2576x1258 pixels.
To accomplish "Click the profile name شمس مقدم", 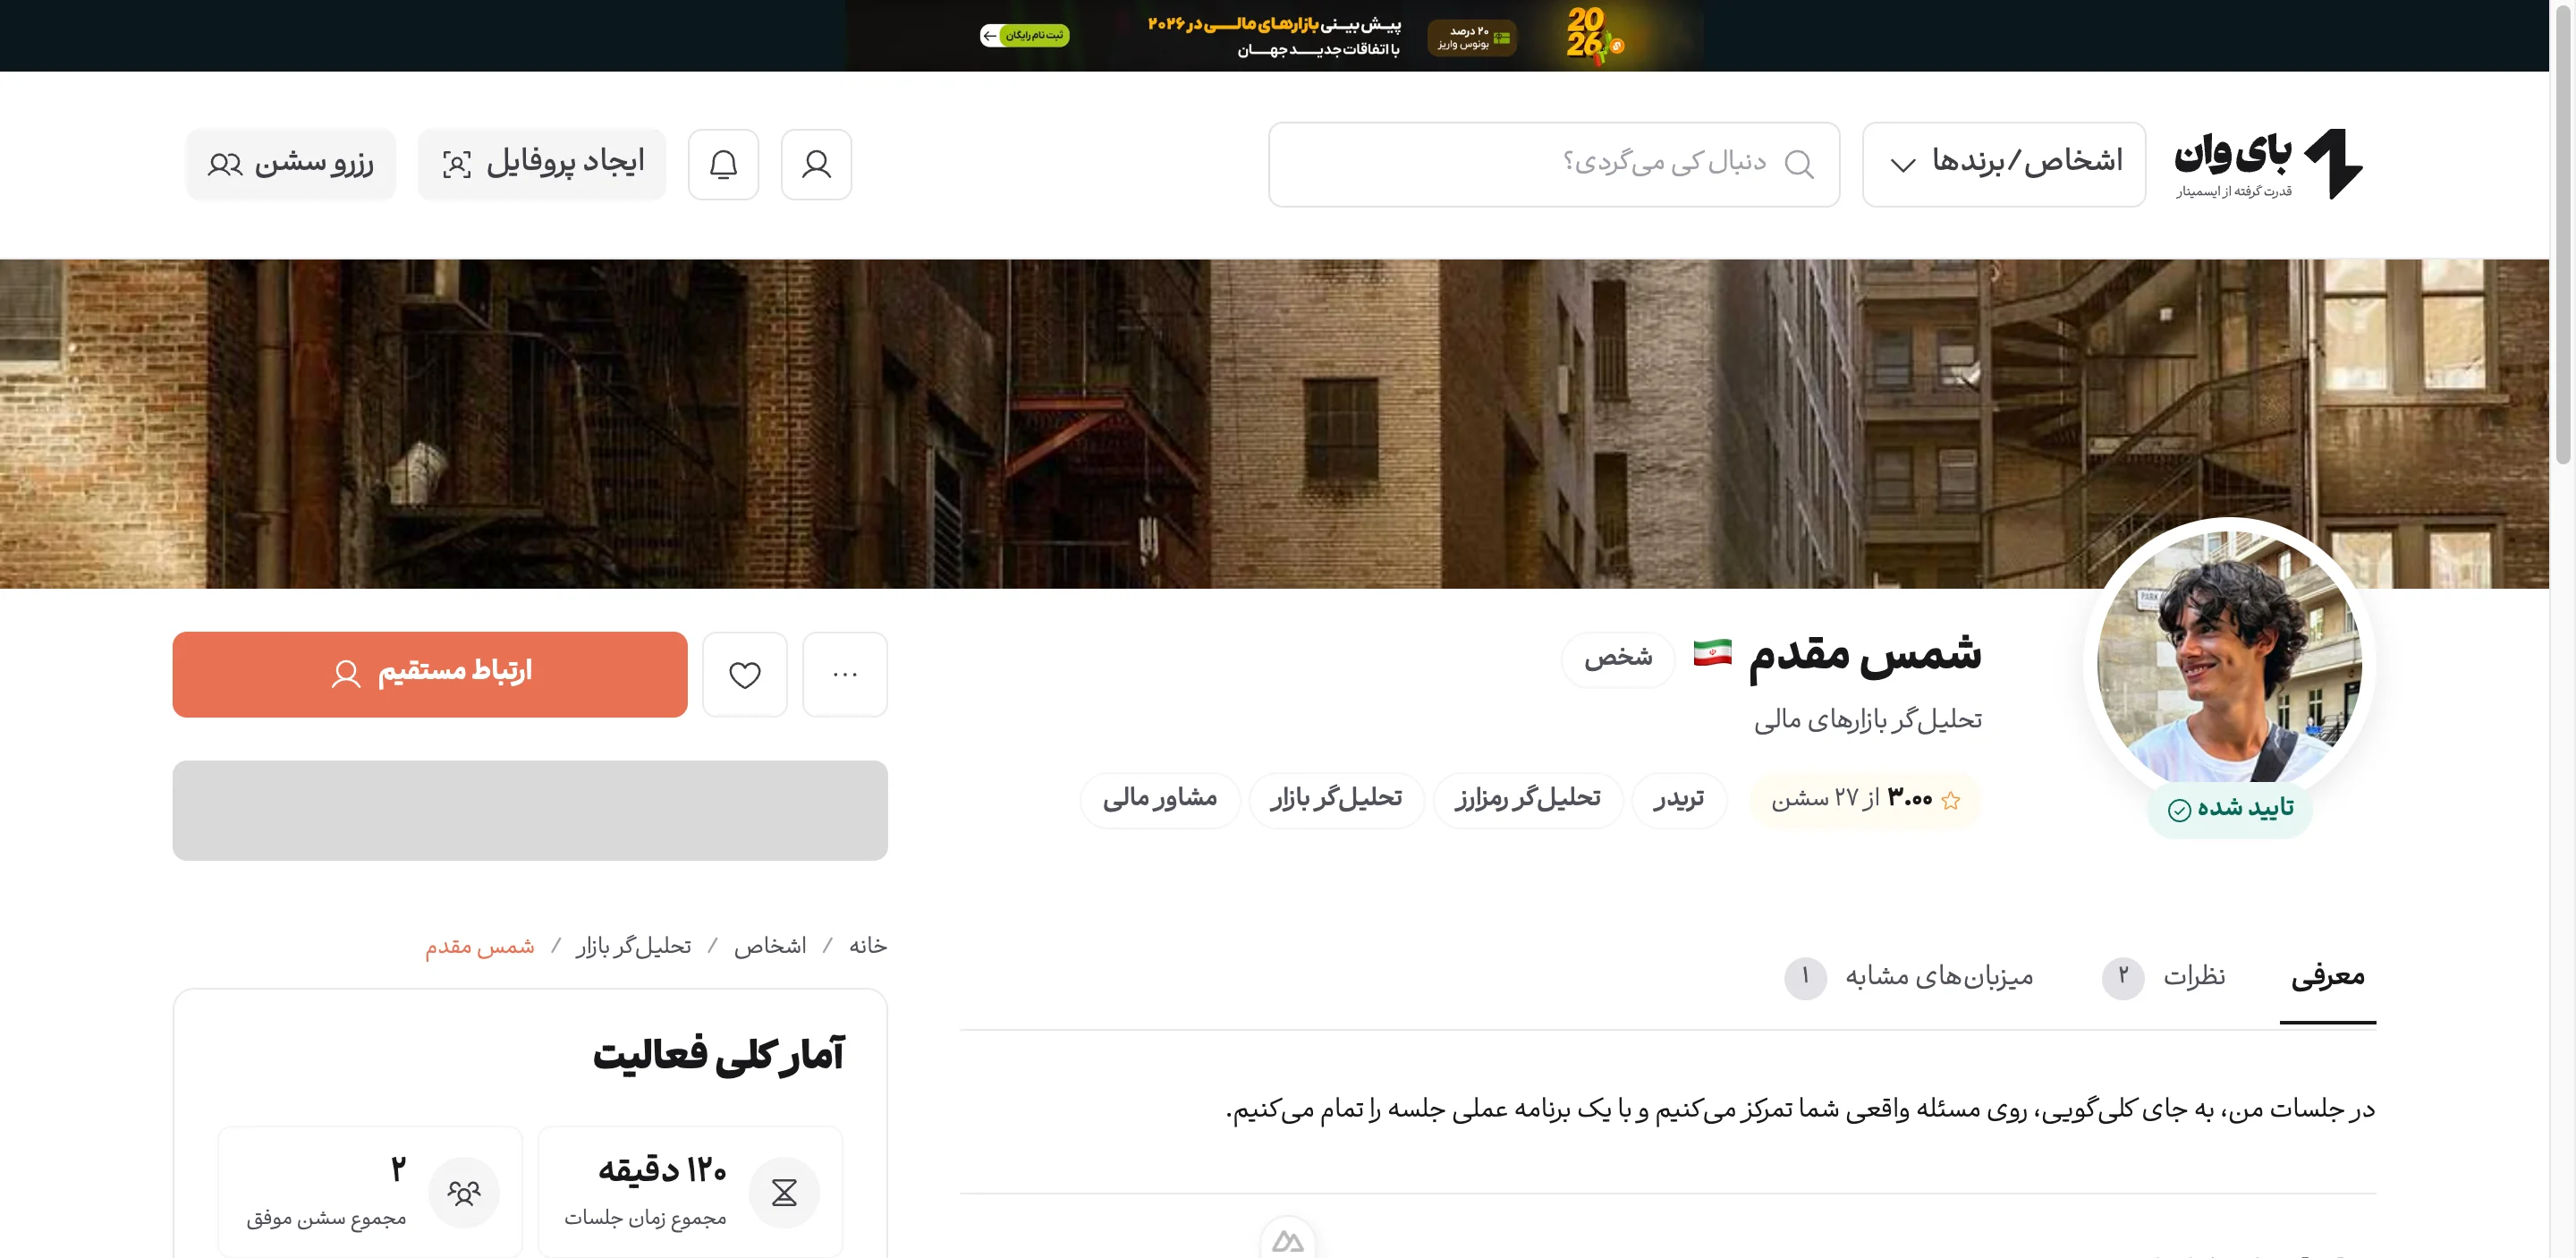I will pyautogui.click(x=1865, y=655).
